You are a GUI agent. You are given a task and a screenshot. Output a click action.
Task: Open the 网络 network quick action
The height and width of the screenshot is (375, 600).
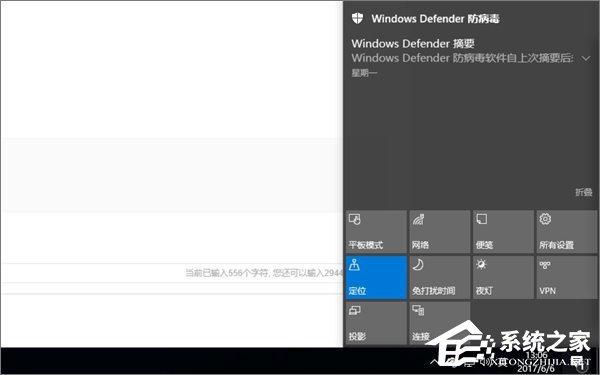point(440,232)
